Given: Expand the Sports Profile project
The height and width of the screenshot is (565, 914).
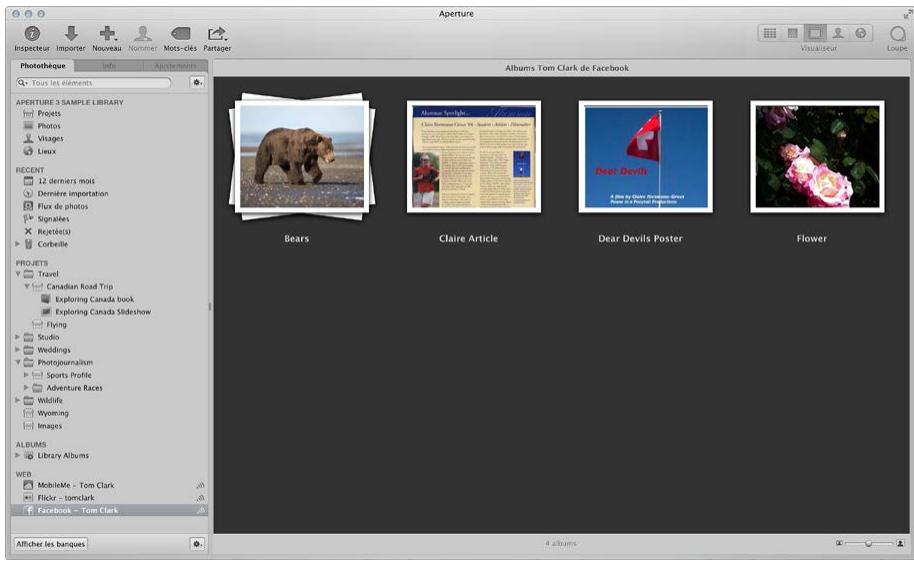Looking at the screenshot, I should pos(27,375).
